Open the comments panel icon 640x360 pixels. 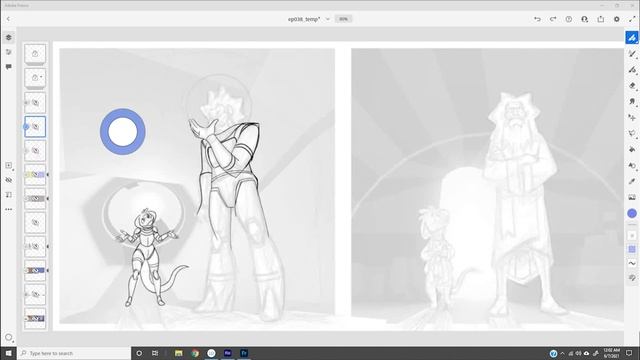(x=9, y=67)
